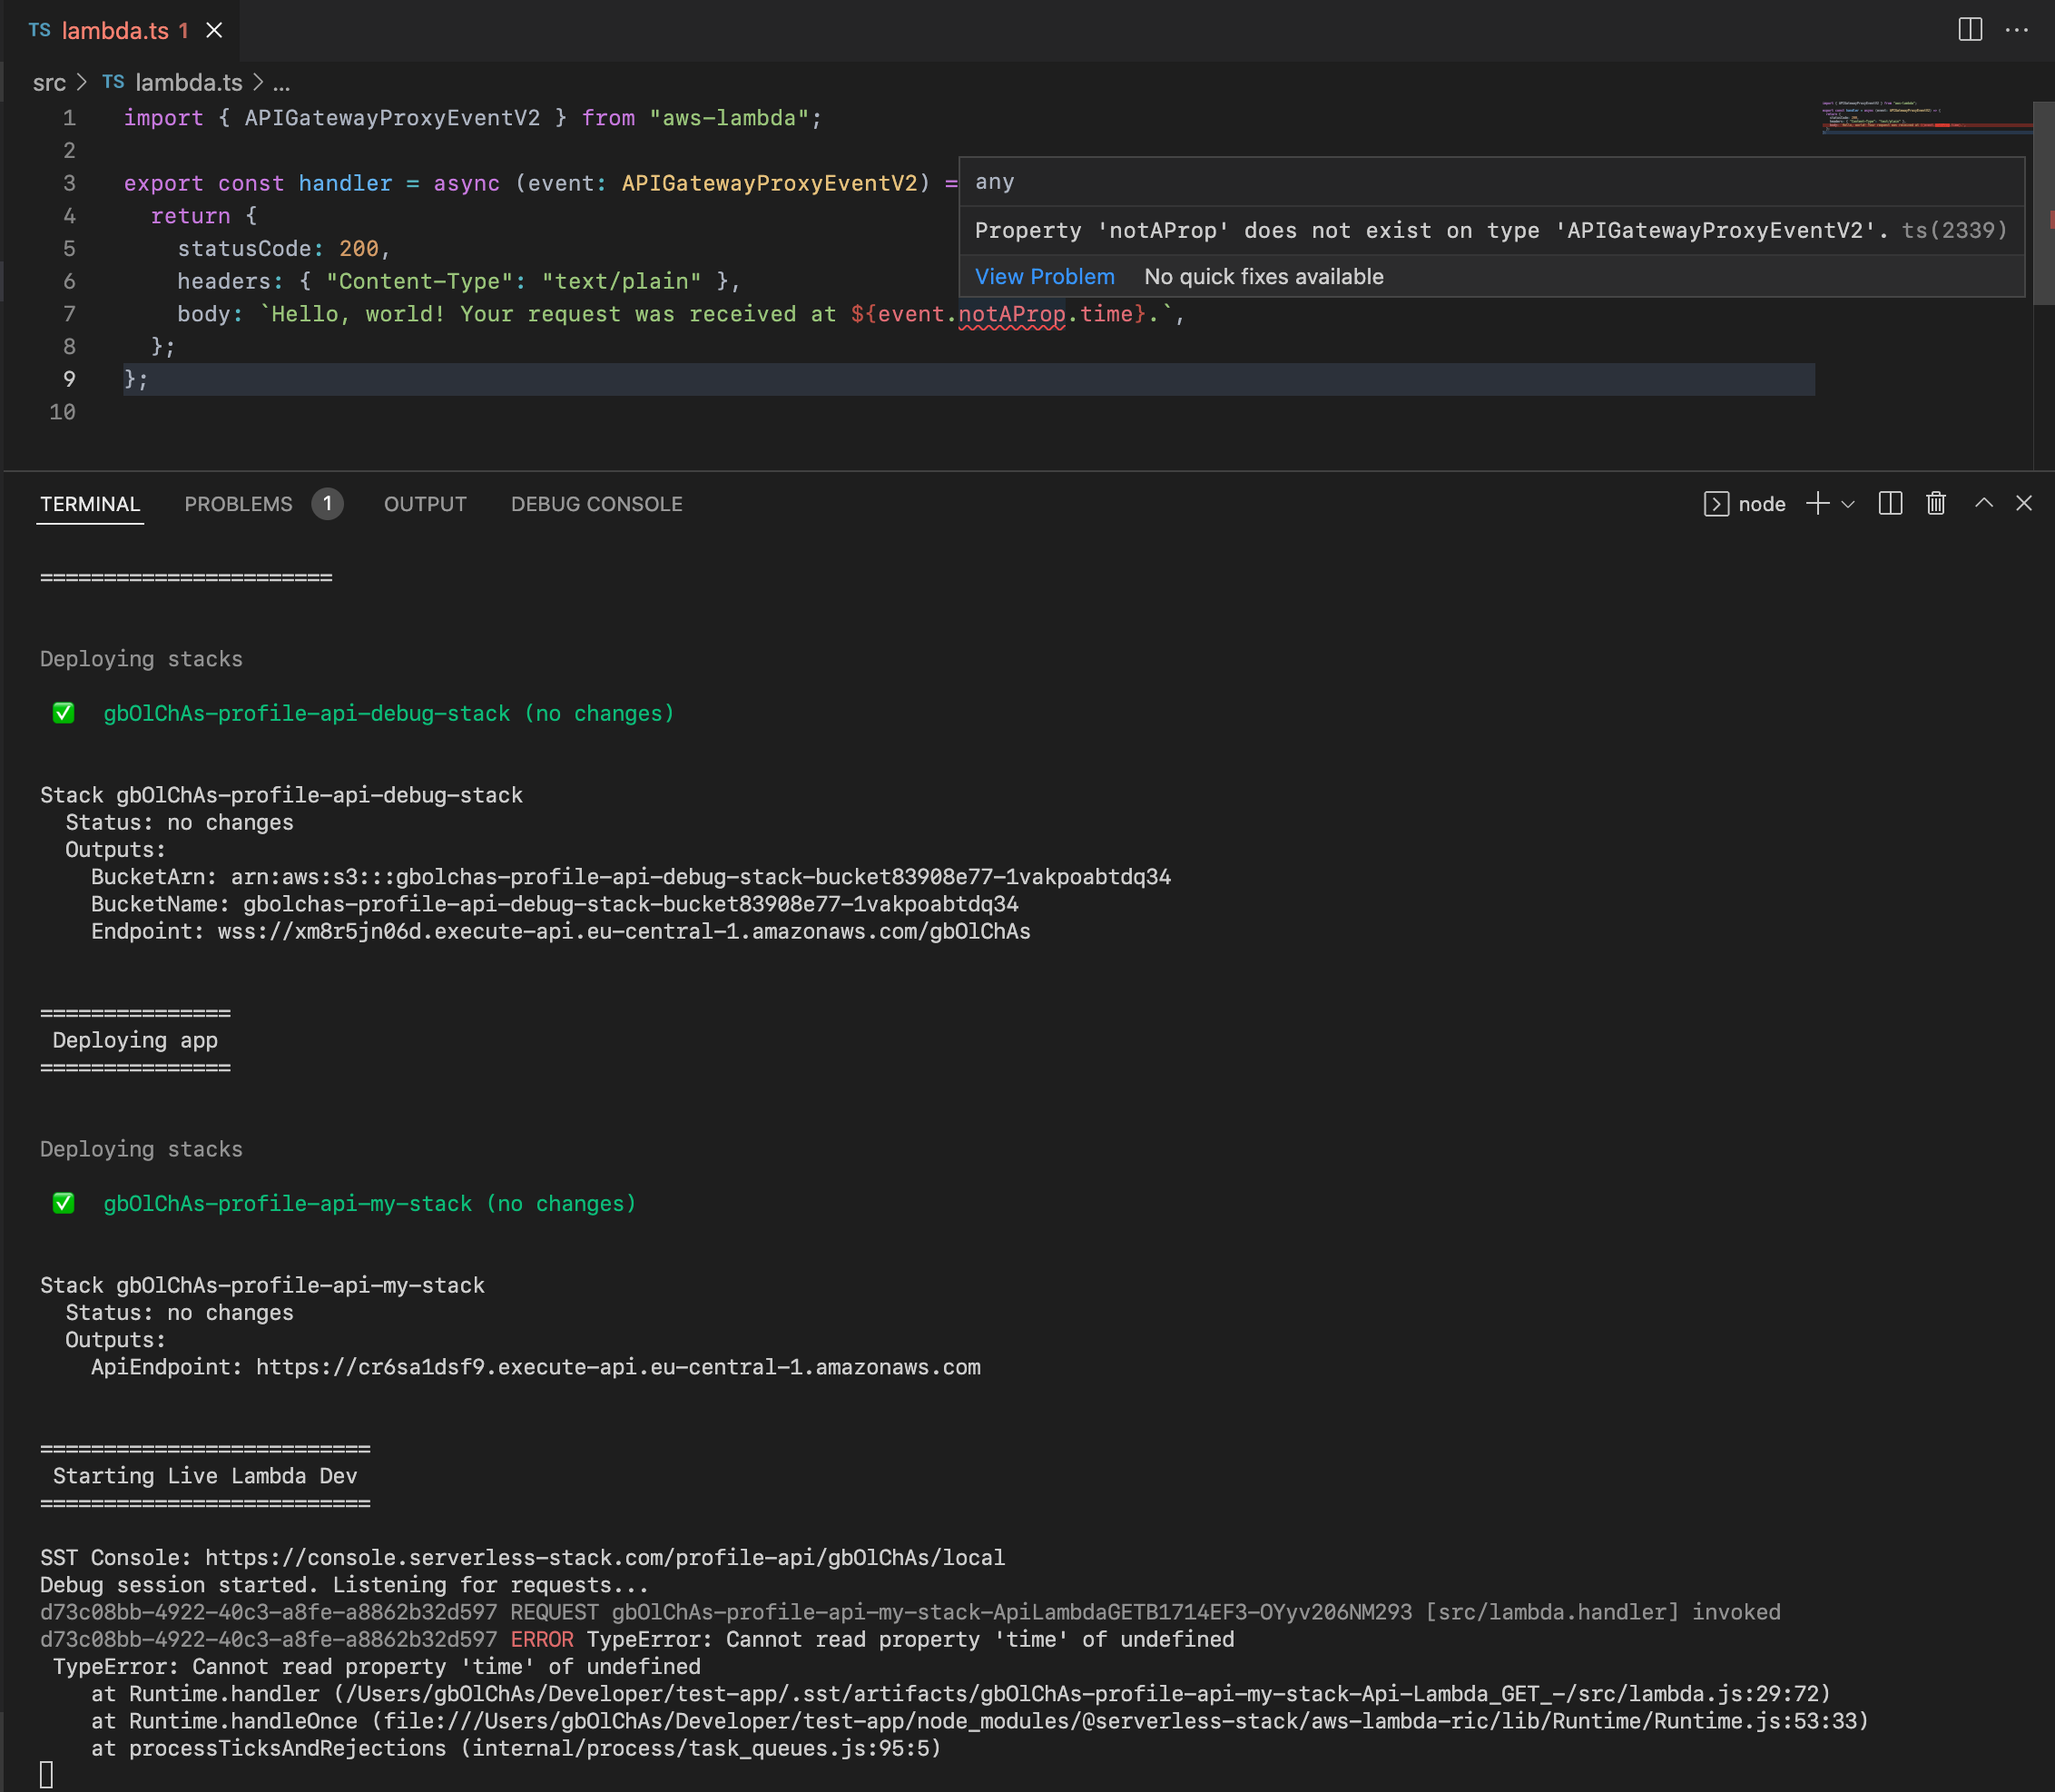Open the PROBLEMS panel tab
Image resolution: width=2055 pixels, height=1792 pixels.
(238, 504)
